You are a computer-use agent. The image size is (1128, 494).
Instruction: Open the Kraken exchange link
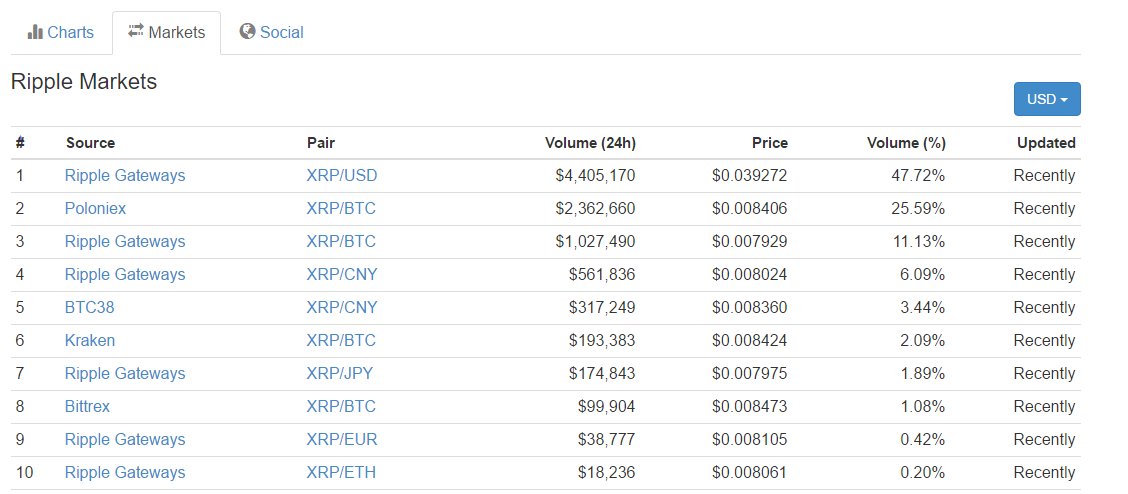(x=89, y=341)
